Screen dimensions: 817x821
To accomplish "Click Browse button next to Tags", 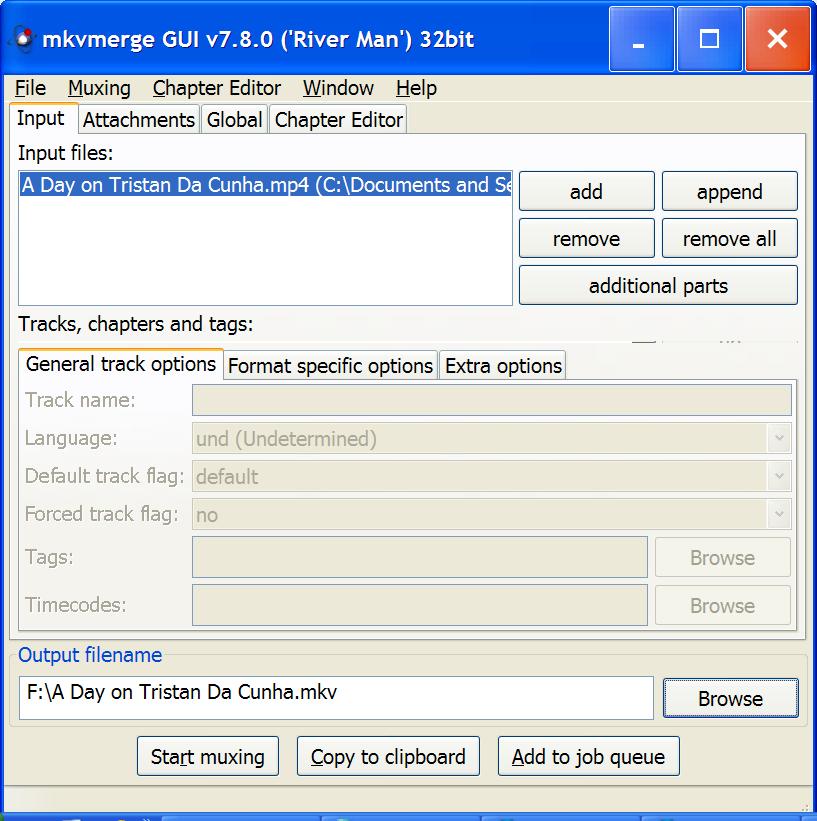I will click(723, 557).
